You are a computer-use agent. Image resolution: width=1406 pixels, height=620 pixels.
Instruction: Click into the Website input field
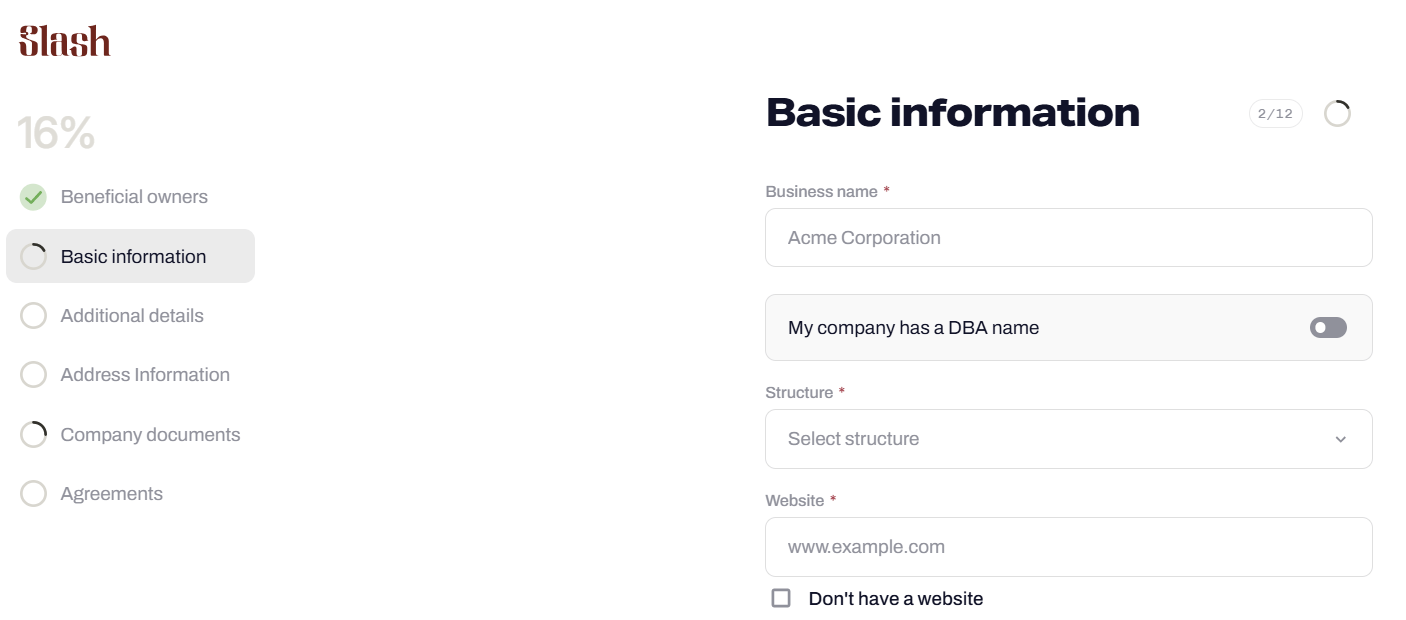click(x=1068, y=547)
